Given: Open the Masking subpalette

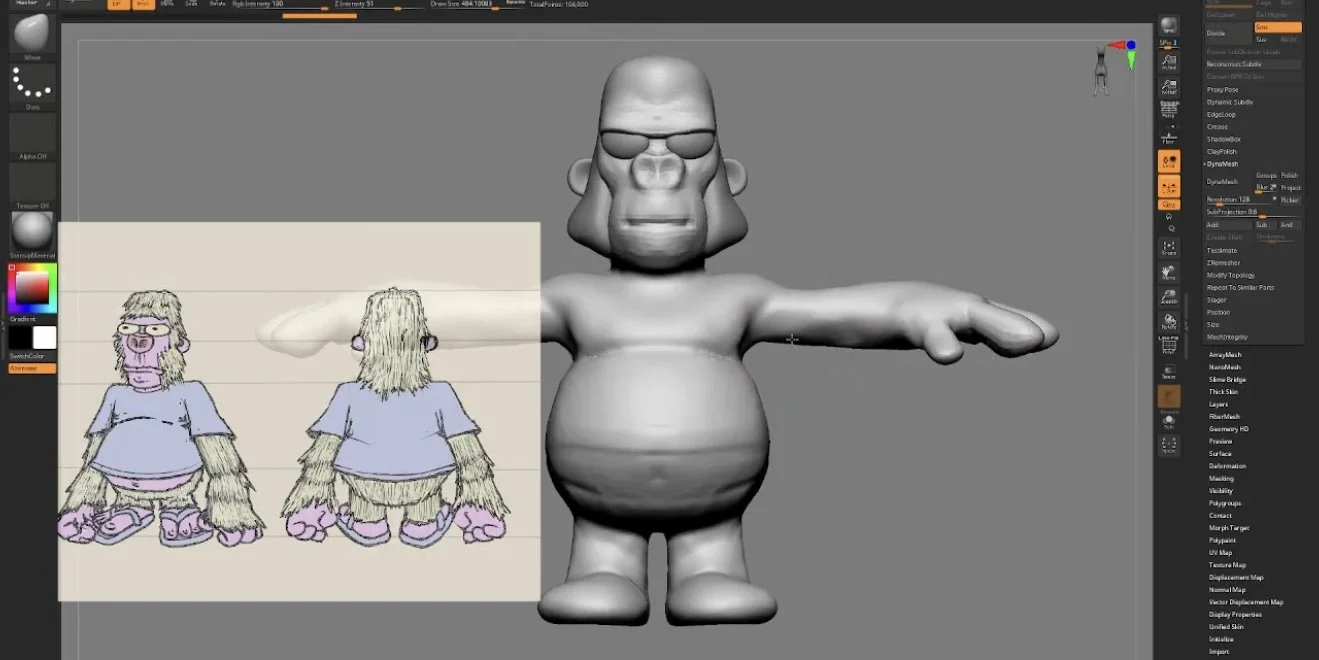Looking at the screenshot, I should click(x=1221, y=478).
